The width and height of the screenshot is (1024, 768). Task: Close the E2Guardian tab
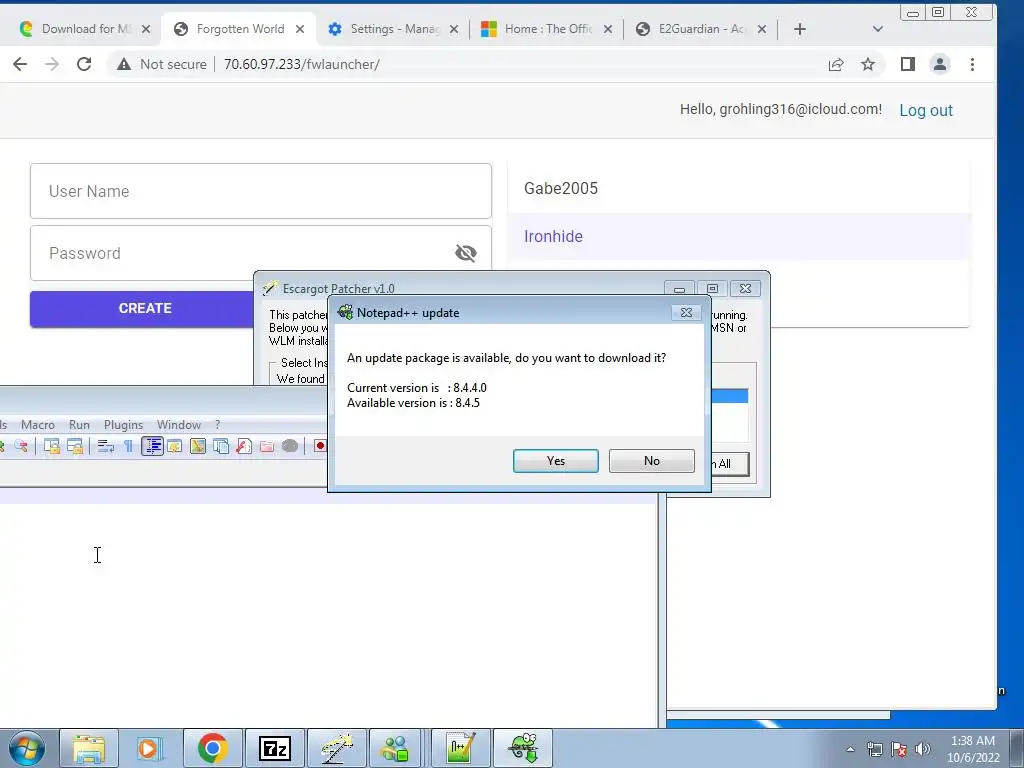tap(761, 29)
